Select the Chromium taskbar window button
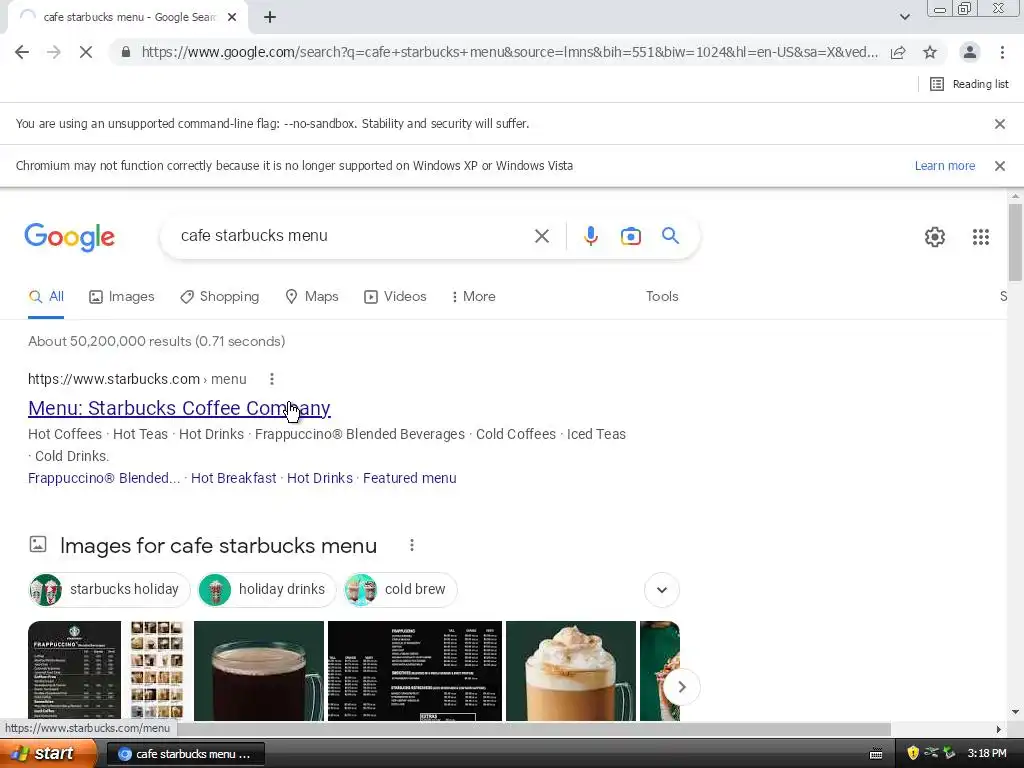Viewport: 1024px width, 768px height. [x=185, y=754]
